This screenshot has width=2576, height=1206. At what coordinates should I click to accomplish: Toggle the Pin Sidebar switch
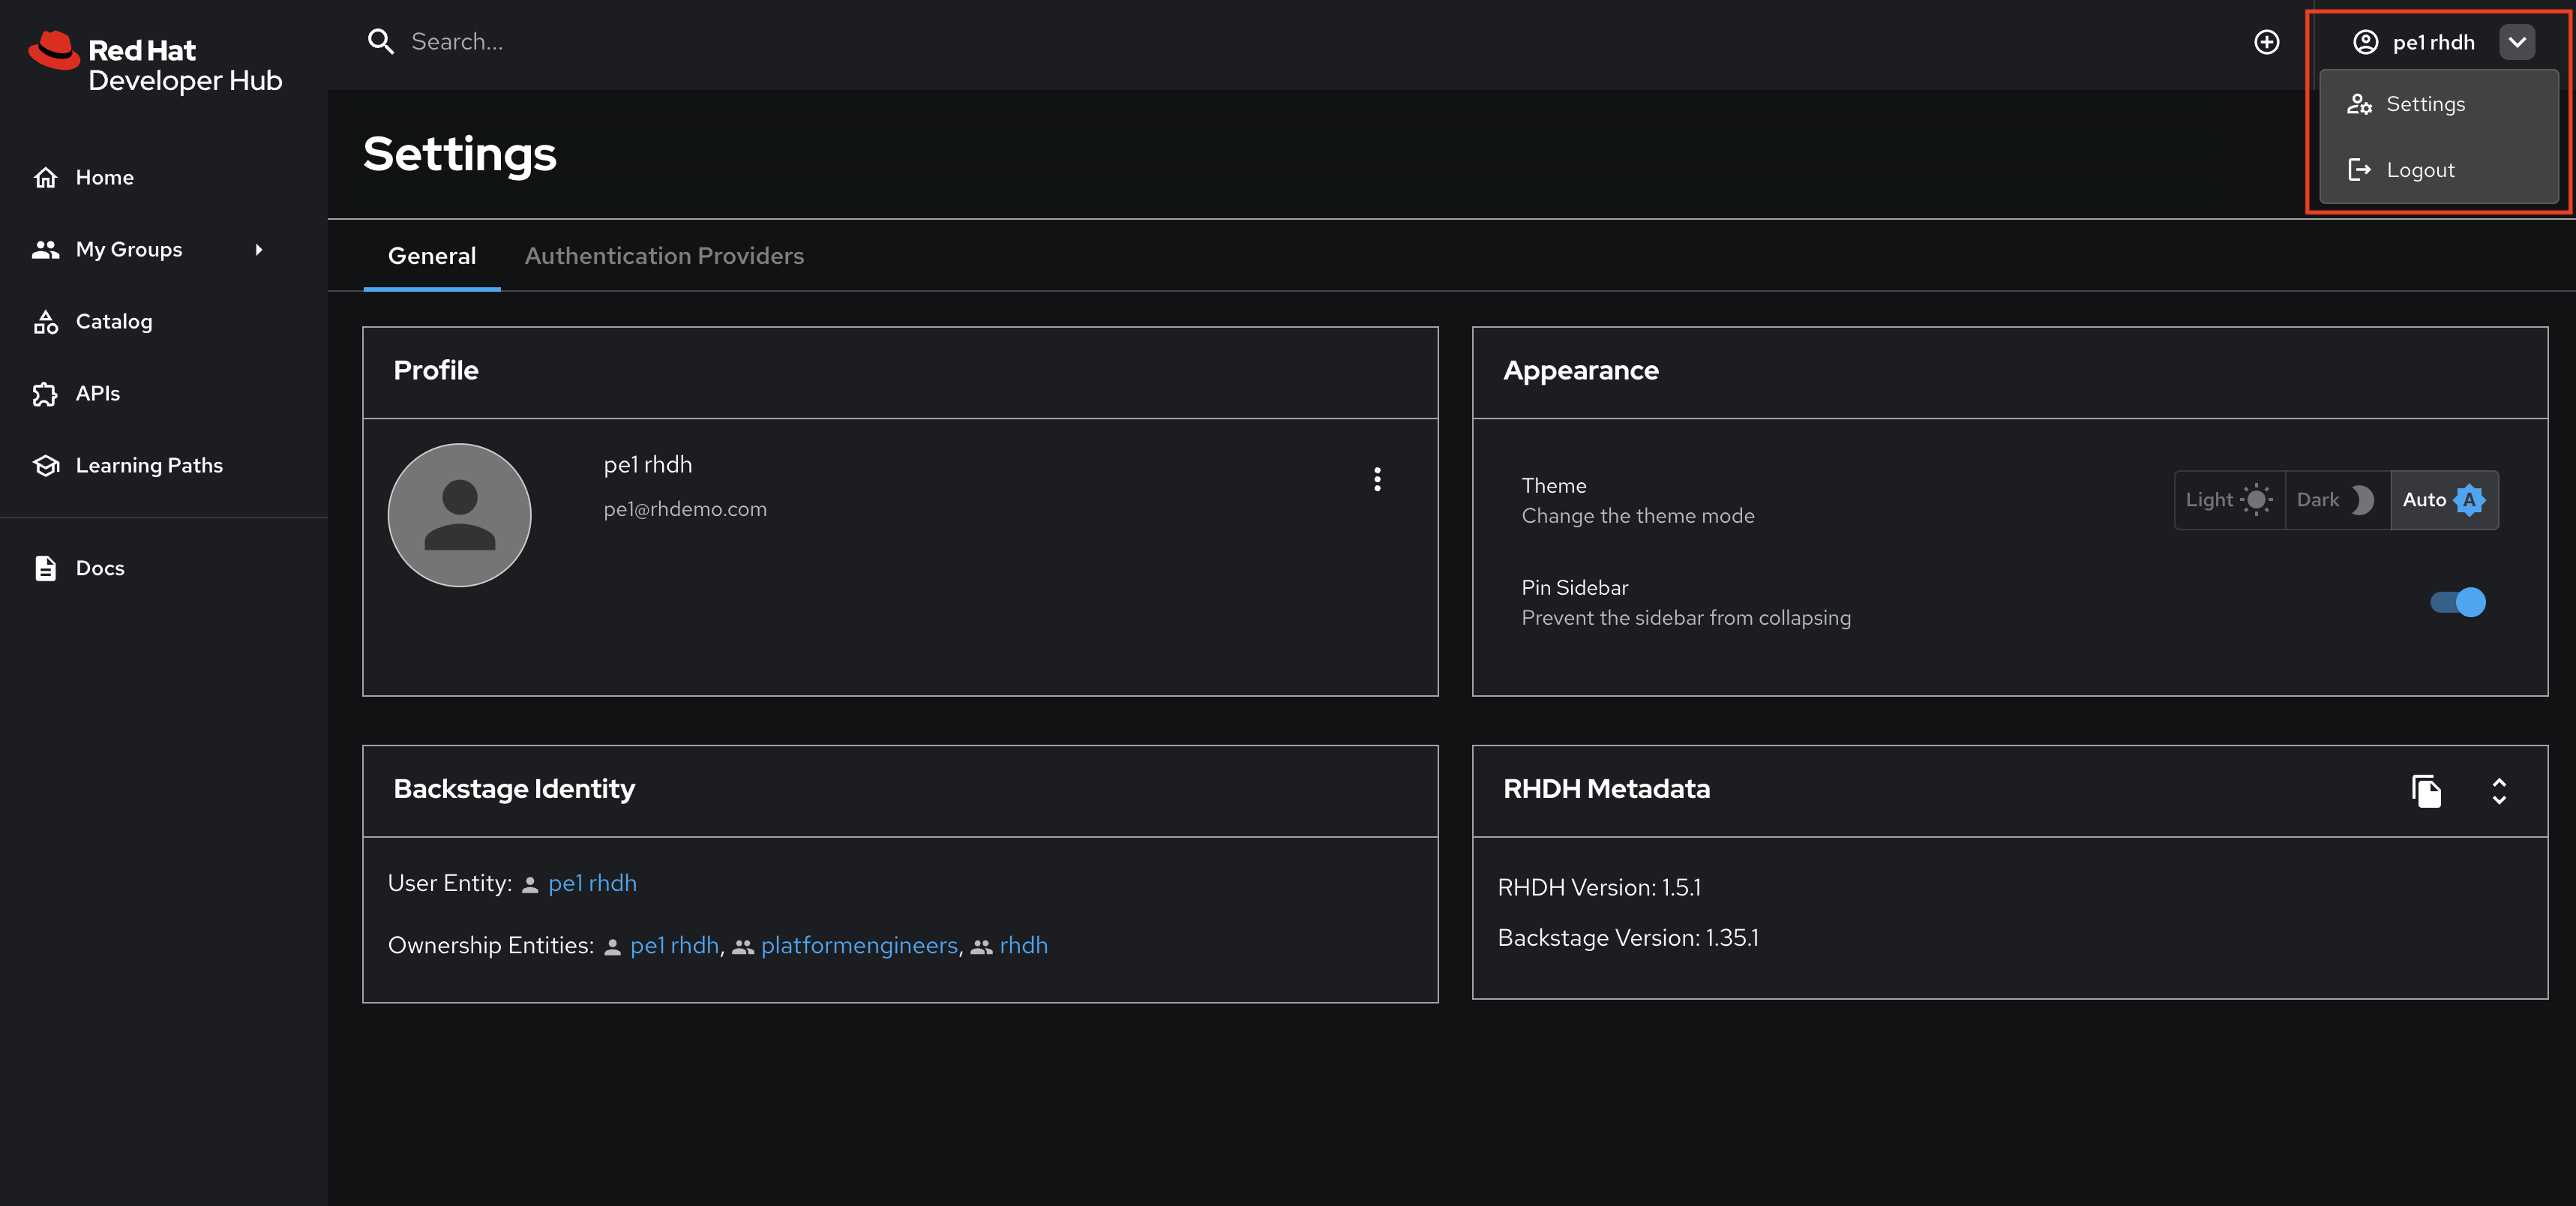click(x=2458, y=602)
